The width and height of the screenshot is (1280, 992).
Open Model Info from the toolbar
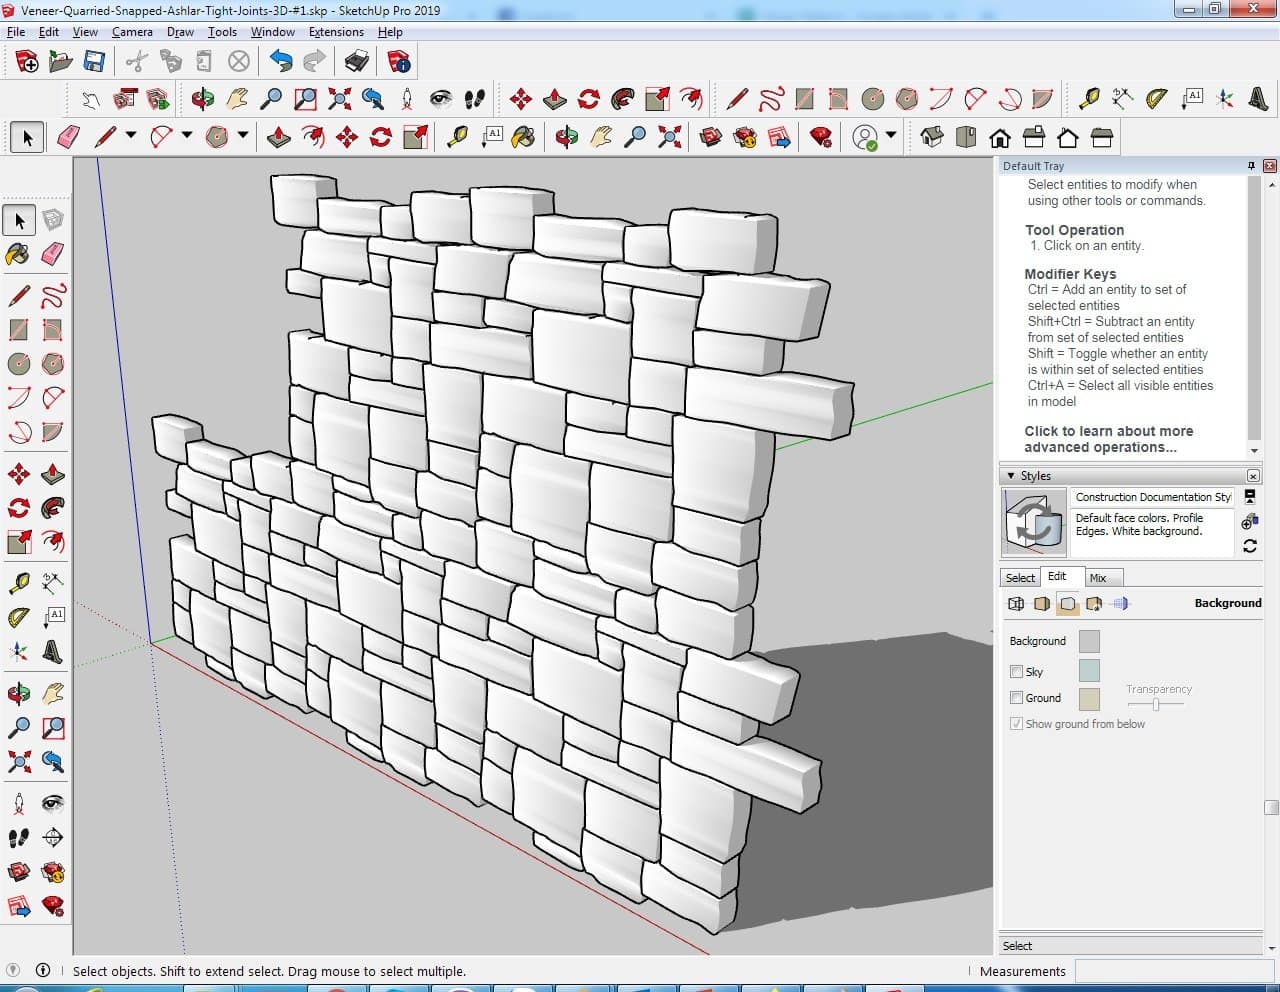click(x=399, y=62)
